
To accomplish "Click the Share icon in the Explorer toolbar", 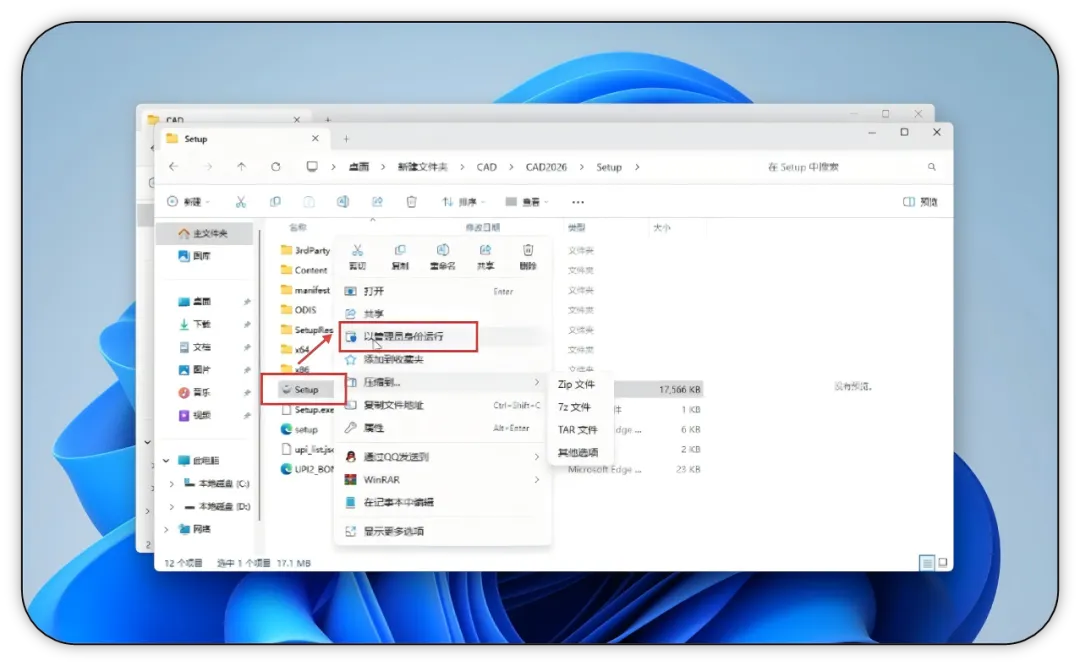I will [377, 202].
